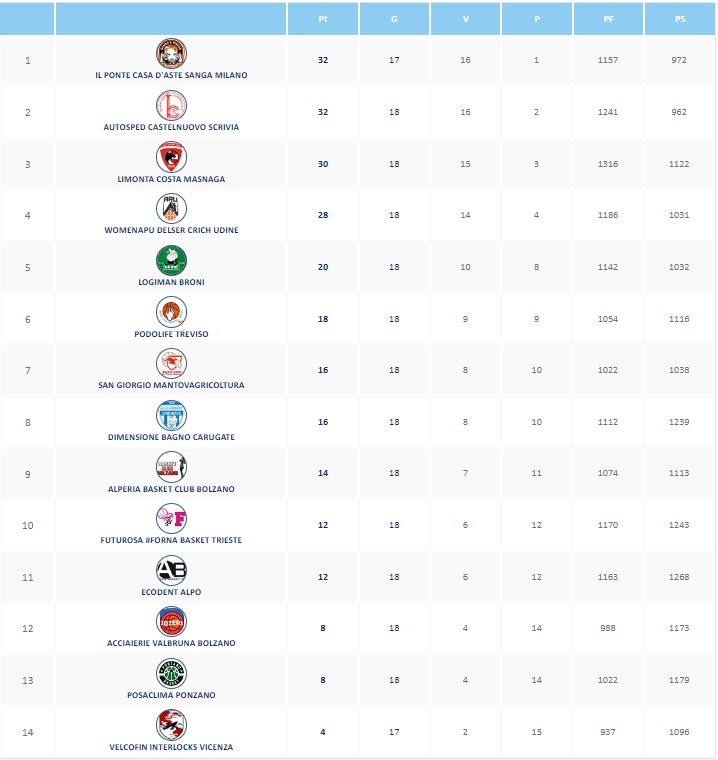The height and width of the screenshot is (760, 718).
Task: Click the green Logiman Broni logo
Action: point(171,260)
